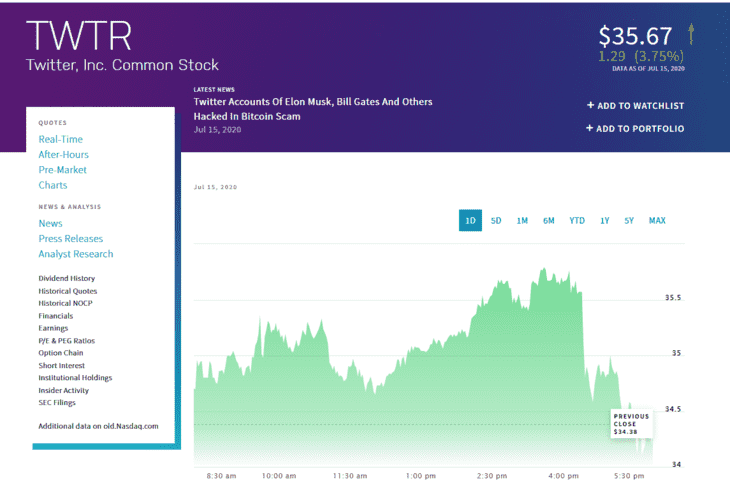Open Institutional Holdings page
The width and height of the screenshot is (730, 500).
coord(75,378)
